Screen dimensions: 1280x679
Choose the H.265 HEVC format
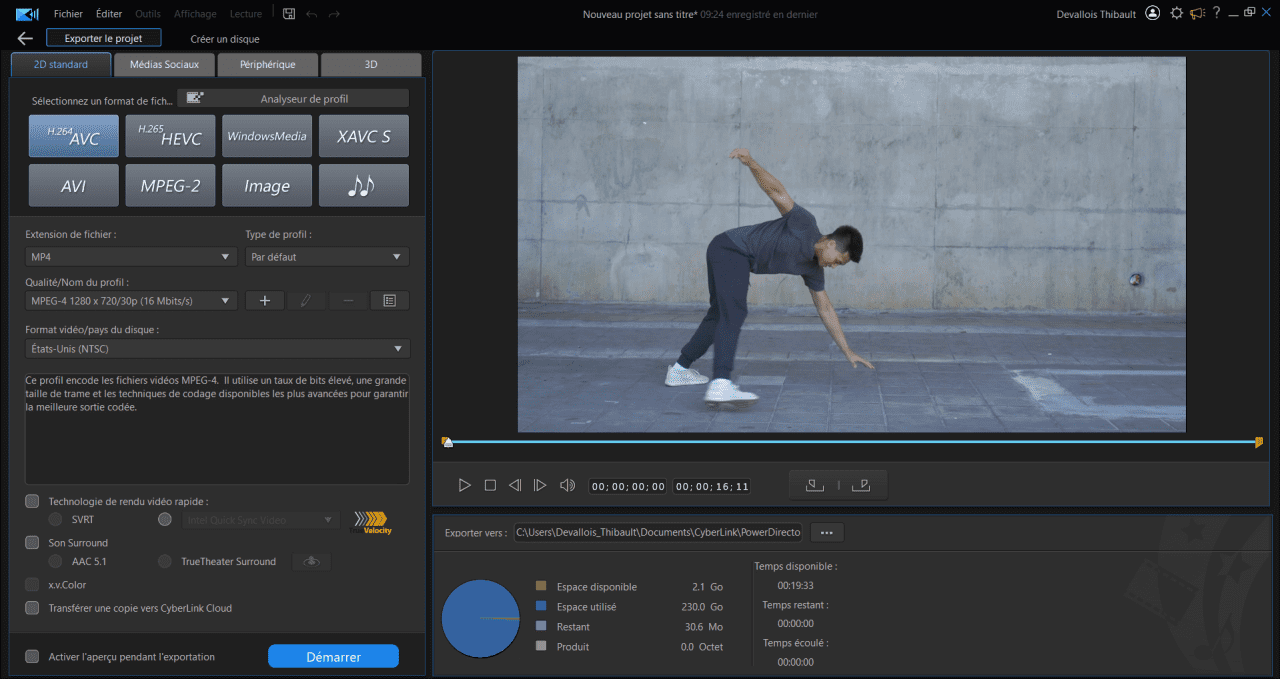tap(170, 135)
